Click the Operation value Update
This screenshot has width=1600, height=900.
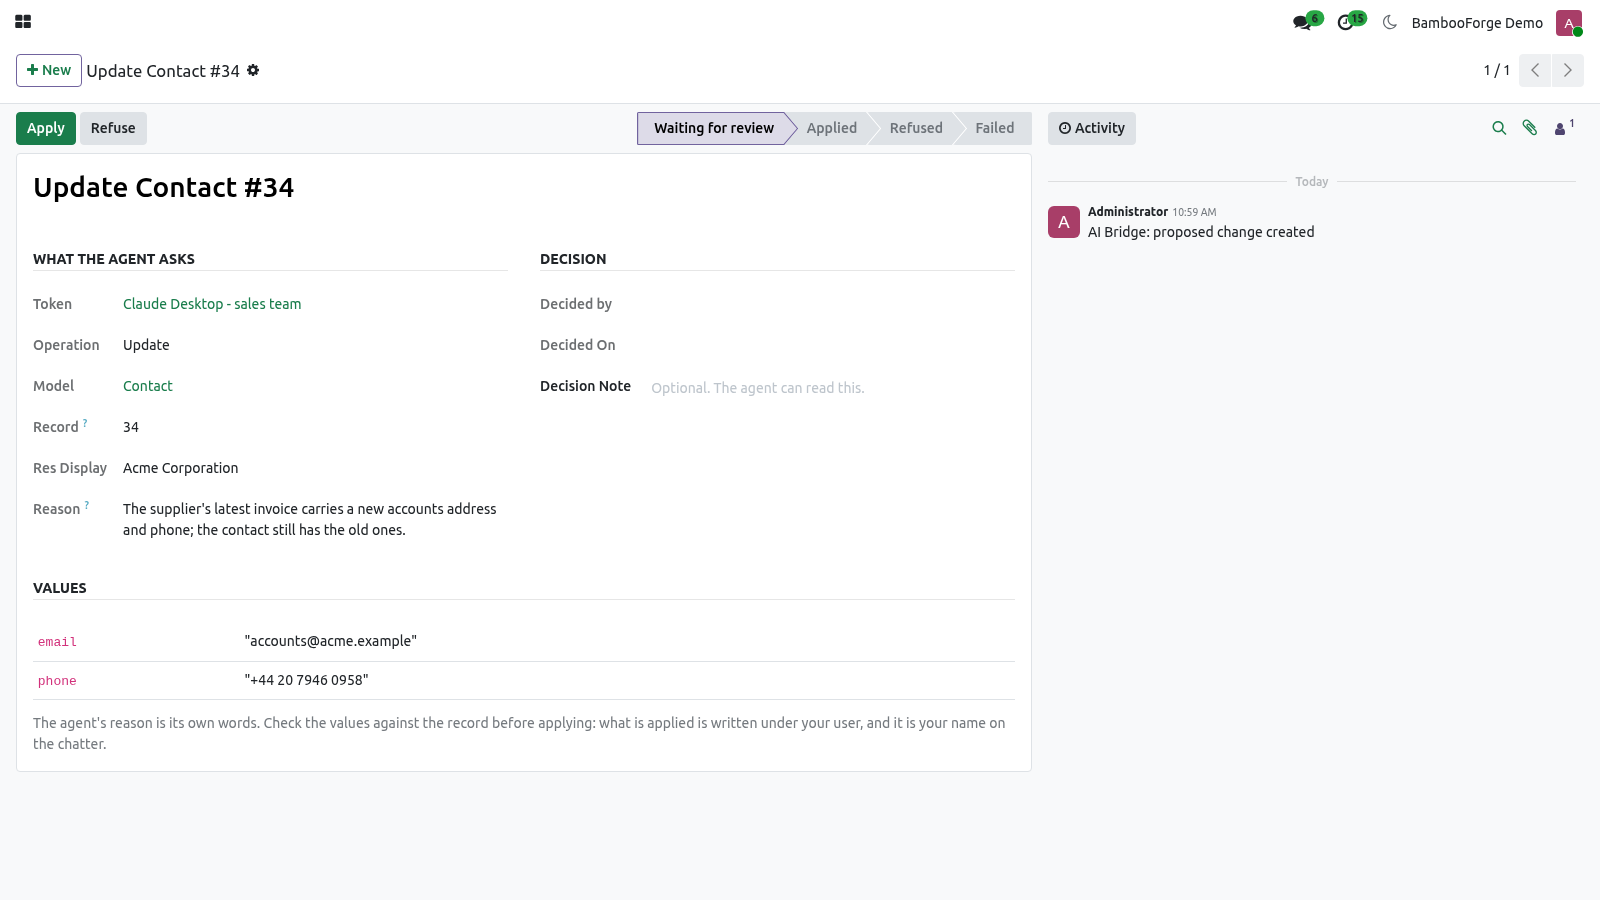[x=146, y=345]
